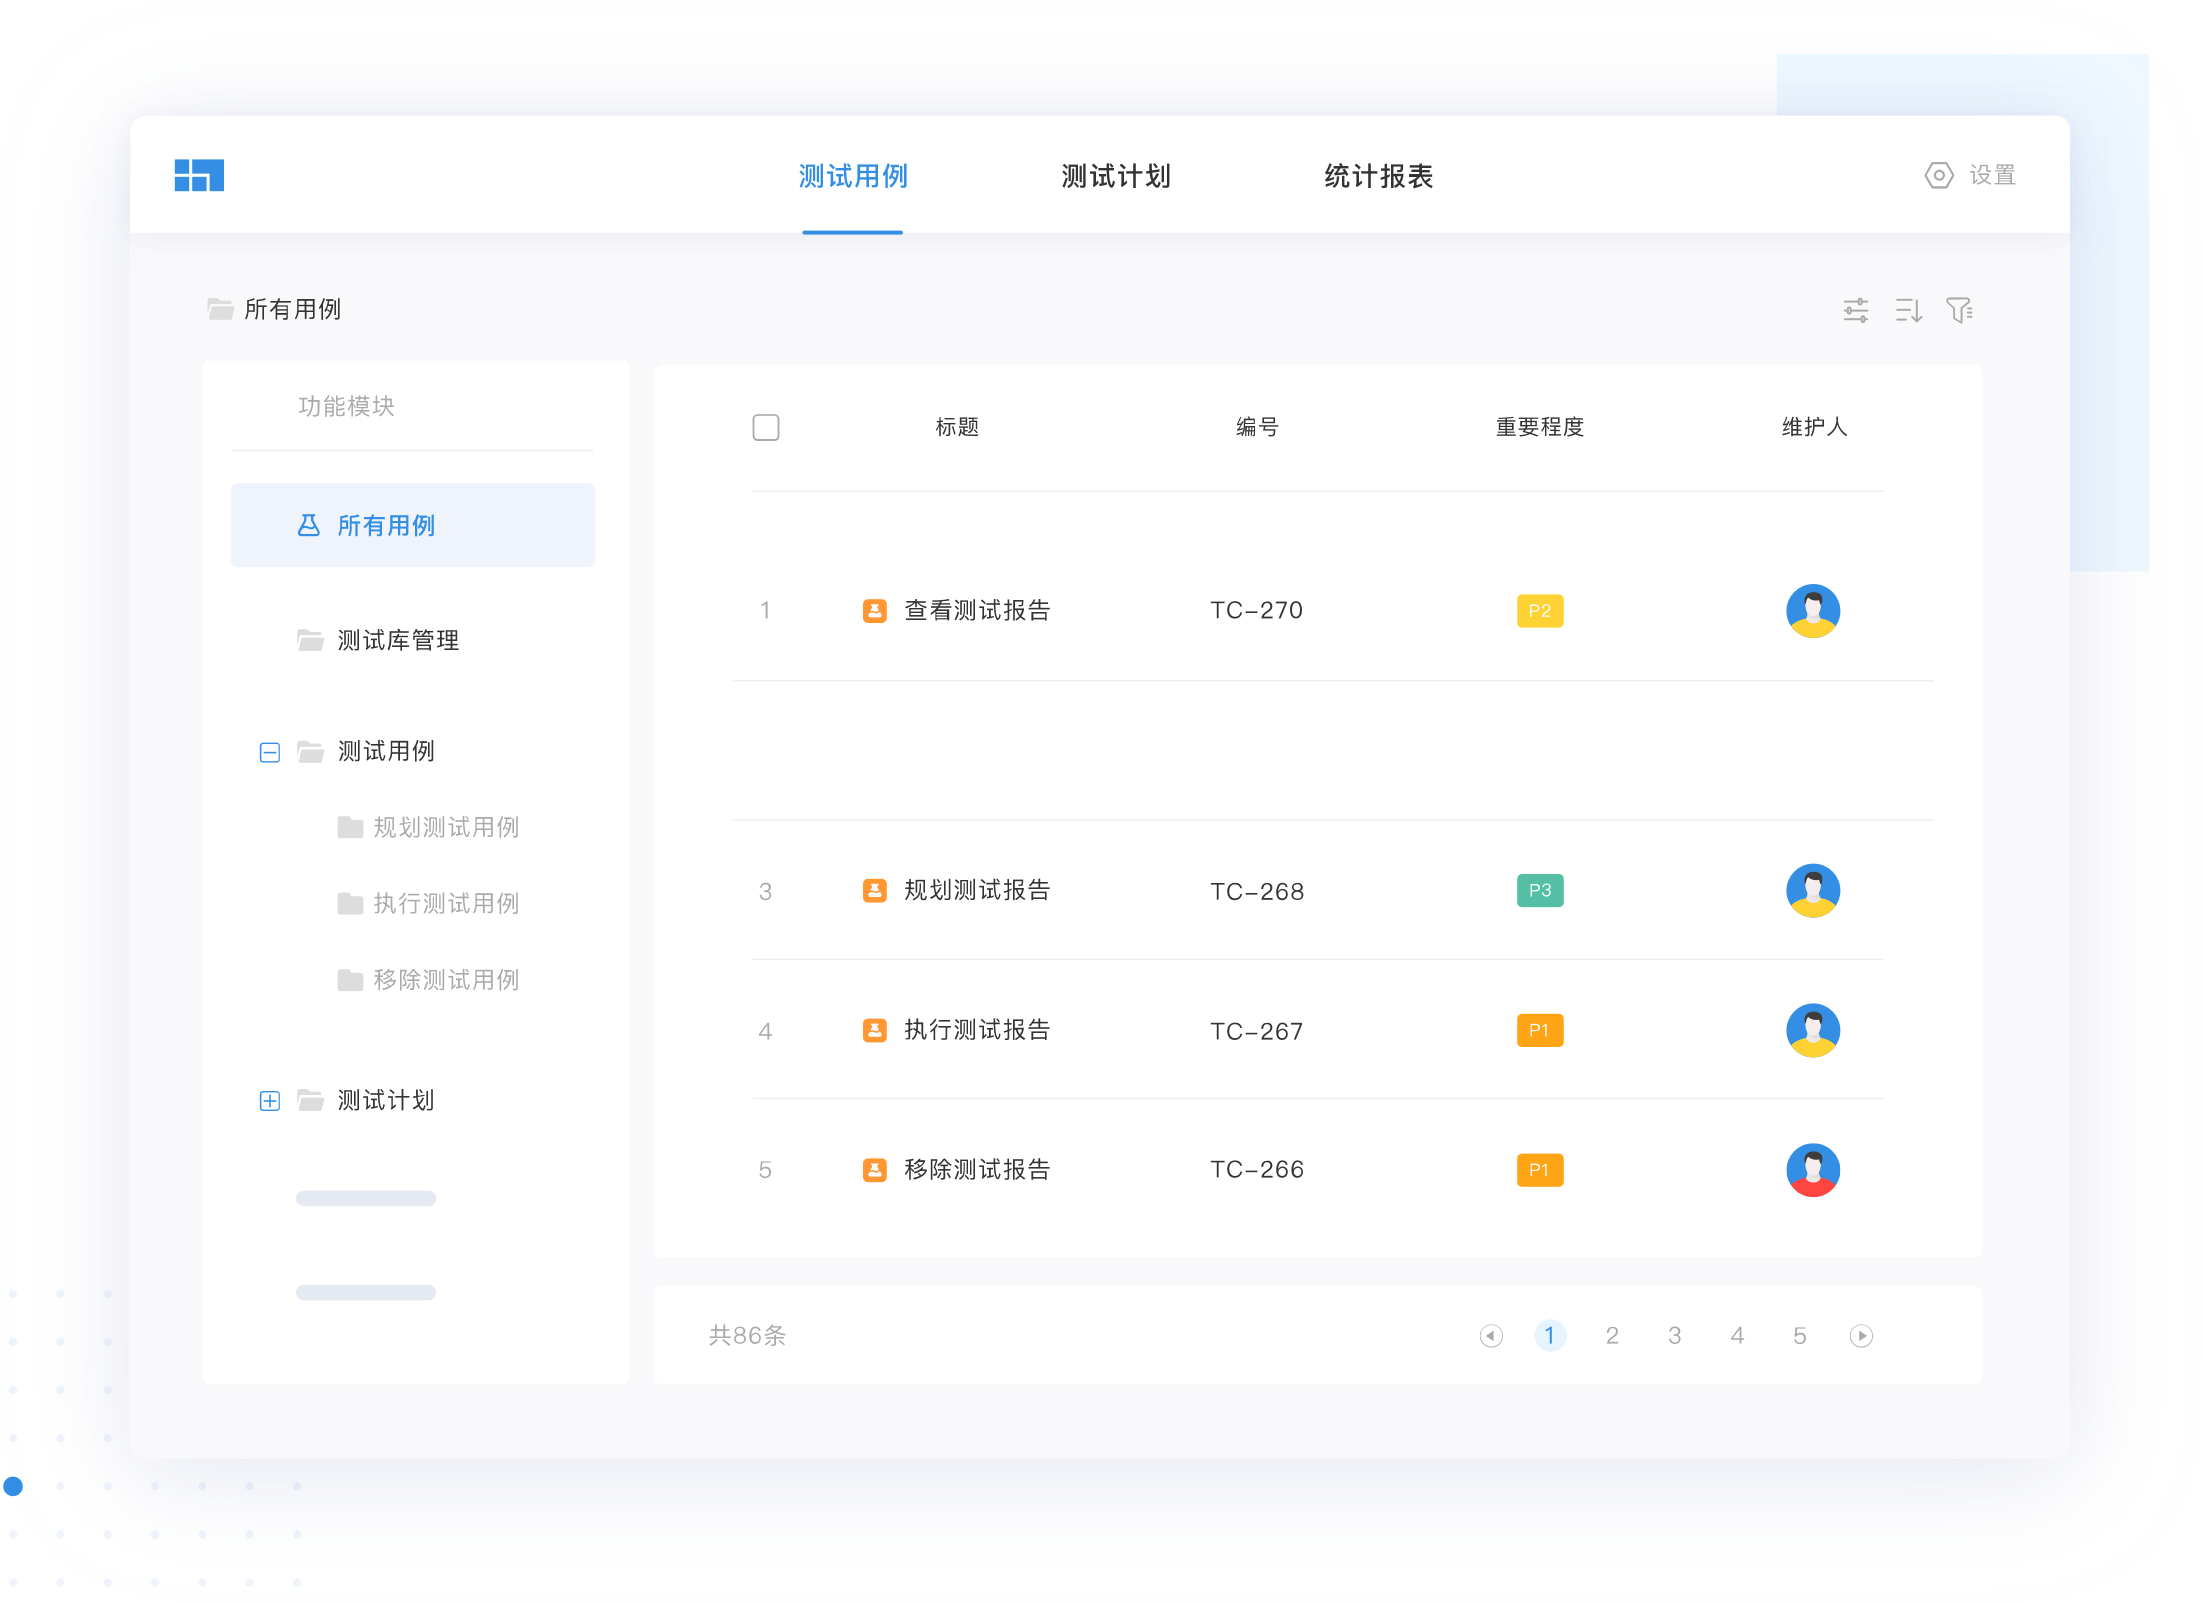Image resolution: width=2202 pixels, height=1602 pixels.
Task: Click orange case icon for 查看测试报告
Action: [875, 611]
